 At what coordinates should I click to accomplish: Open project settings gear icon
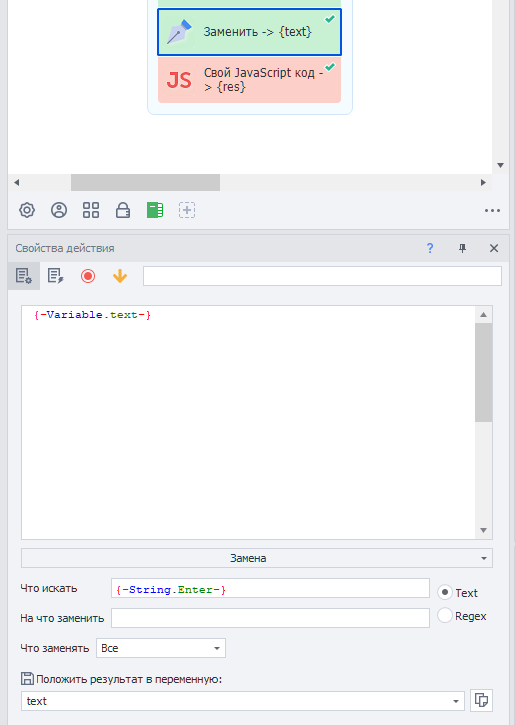(27, 210)
